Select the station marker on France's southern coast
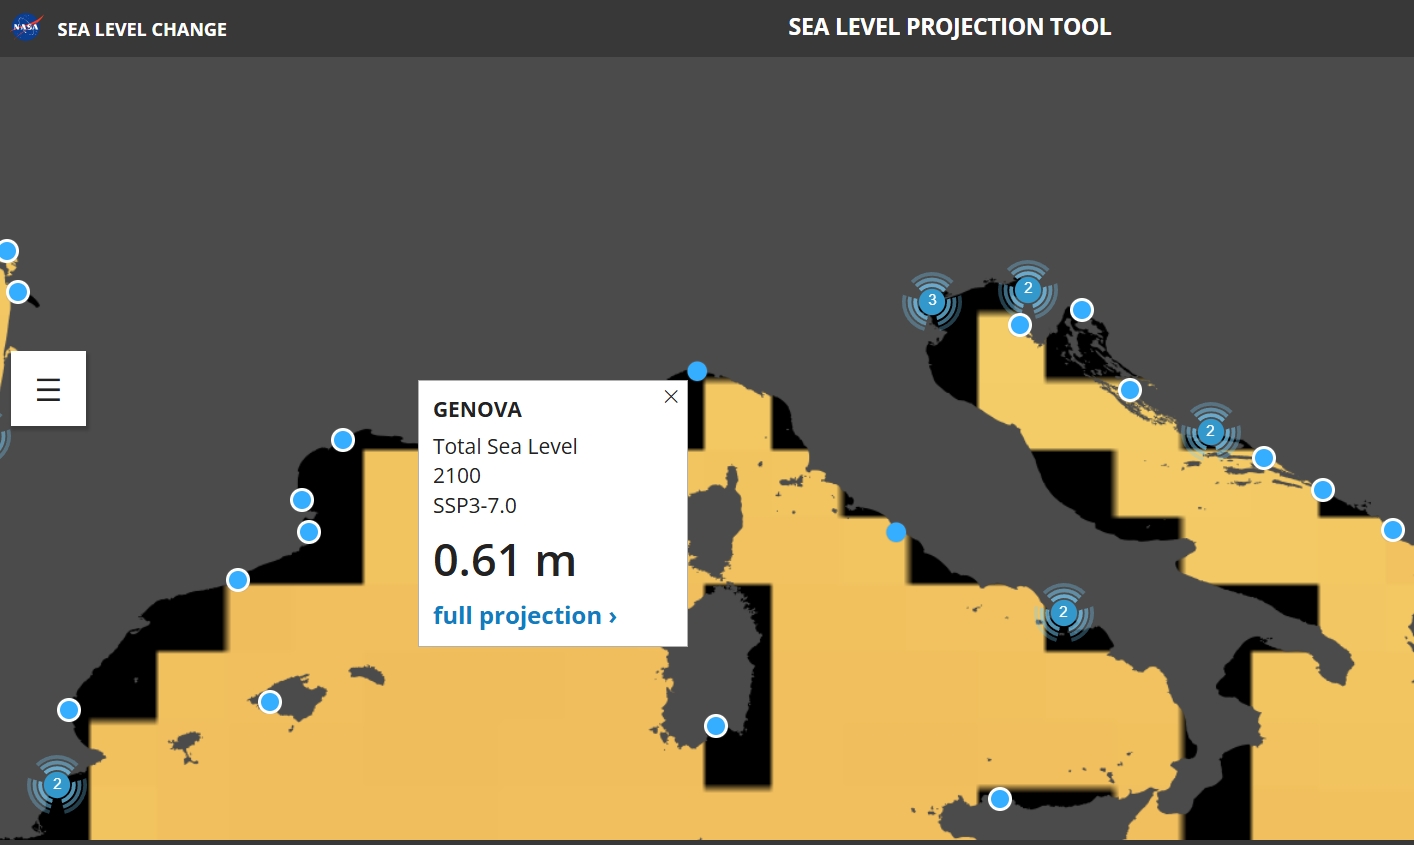Image resolution: width=1414 pixels, height=845 pixels. [x=343, y=440]
